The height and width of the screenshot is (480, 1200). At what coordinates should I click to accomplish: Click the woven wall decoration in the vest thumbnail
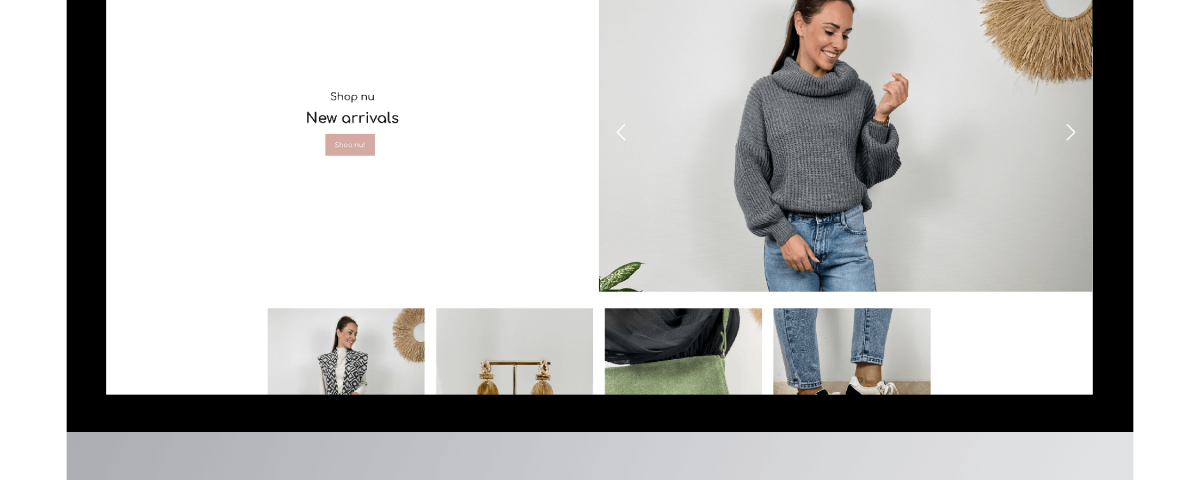point(408,335)
